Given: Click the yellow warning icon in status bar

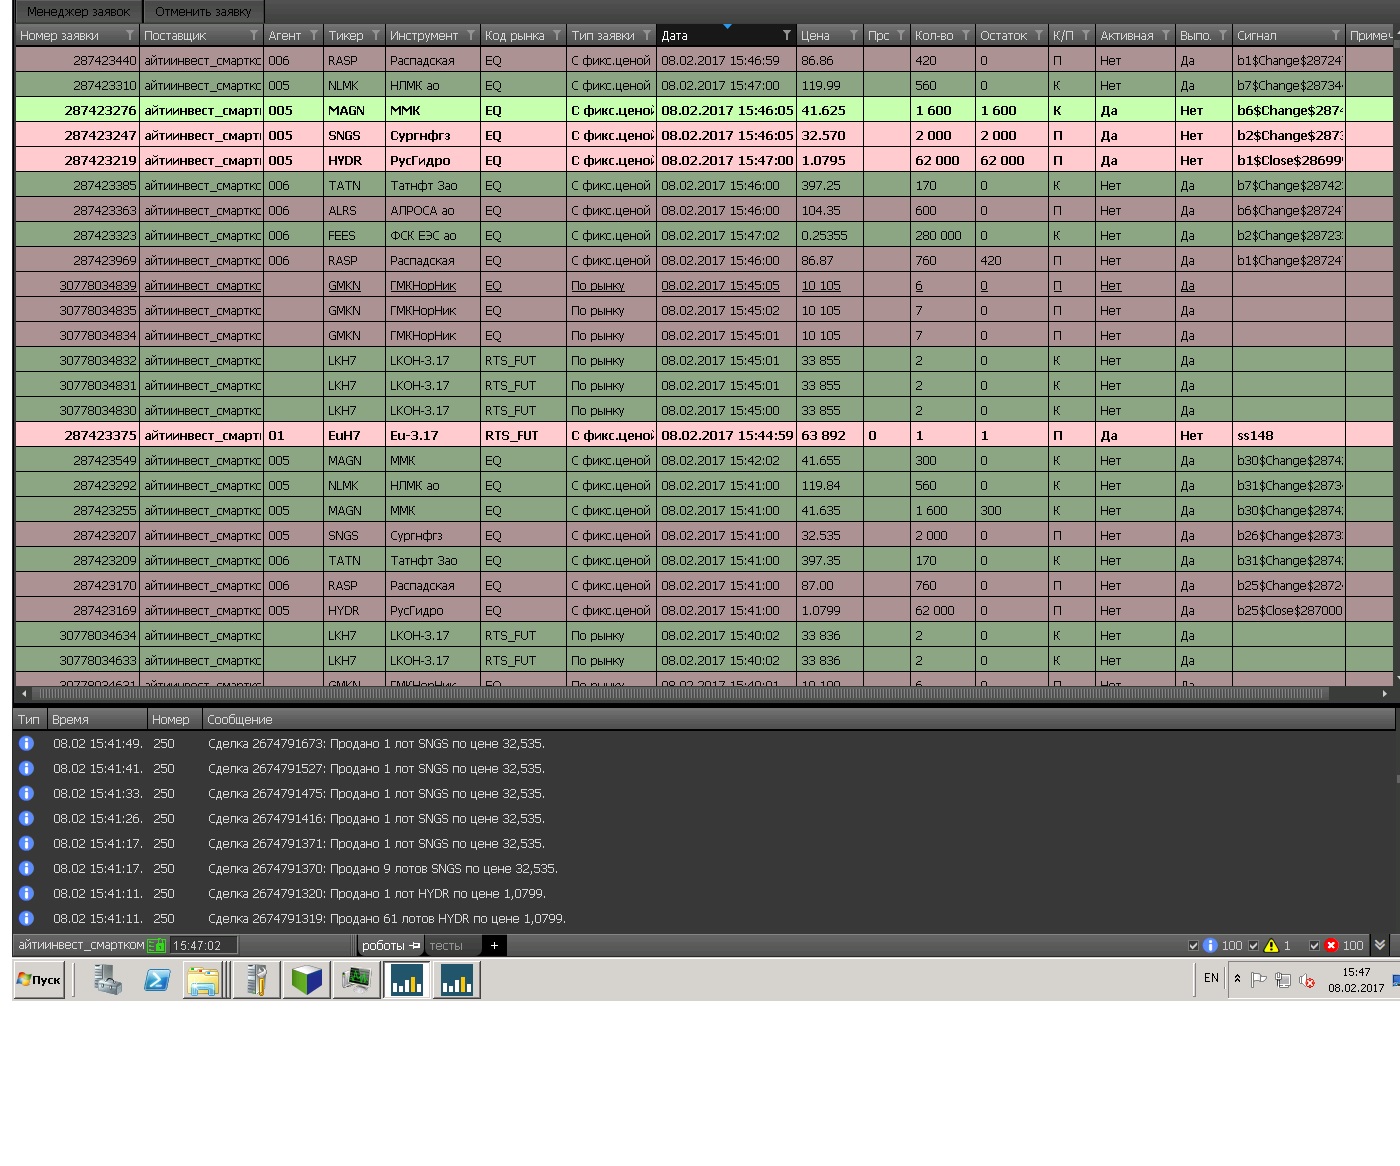Looking at the screenshot, I should [x=1271, y=945].
